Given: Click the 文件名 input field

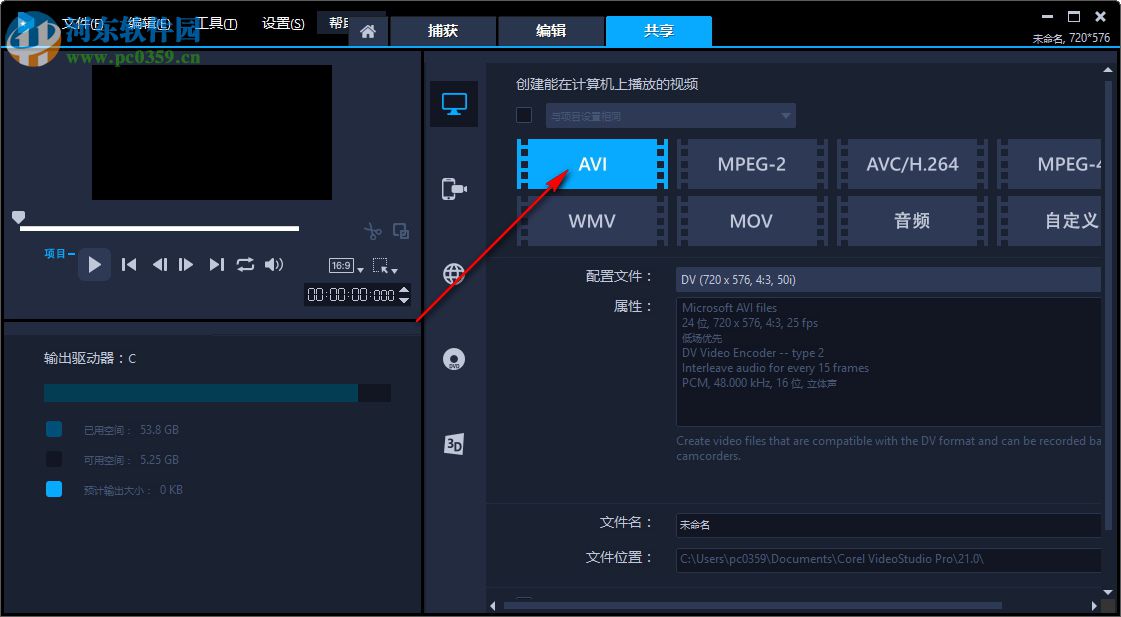Looking at the screenshot, I should (887, 523).
